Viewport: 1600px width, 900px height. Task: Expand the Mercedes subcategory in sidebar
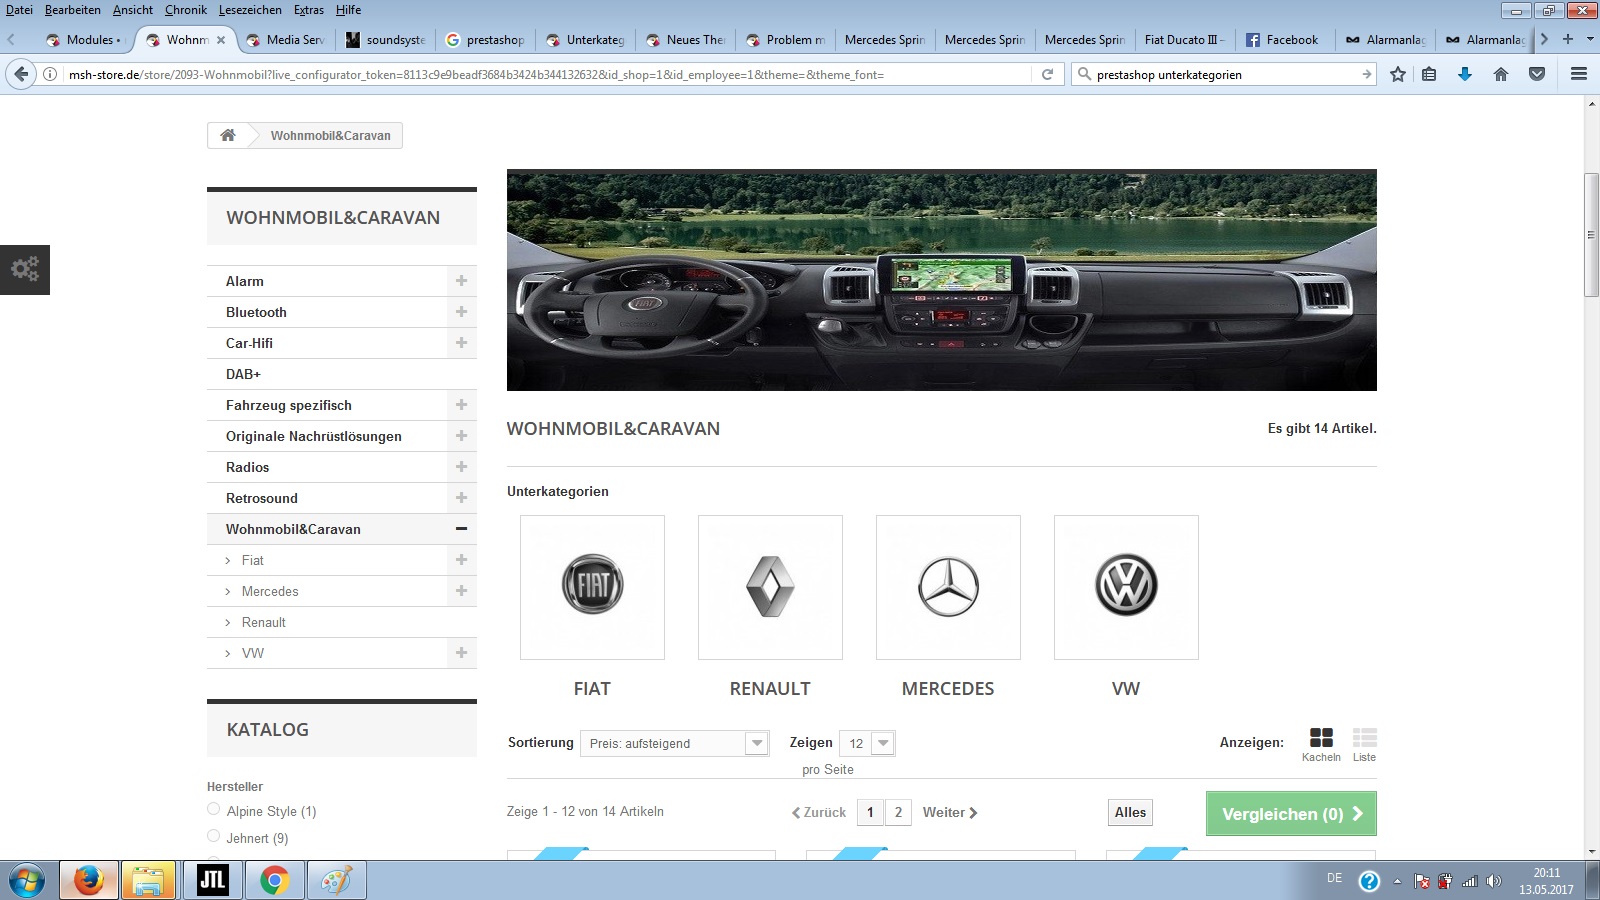461,591
